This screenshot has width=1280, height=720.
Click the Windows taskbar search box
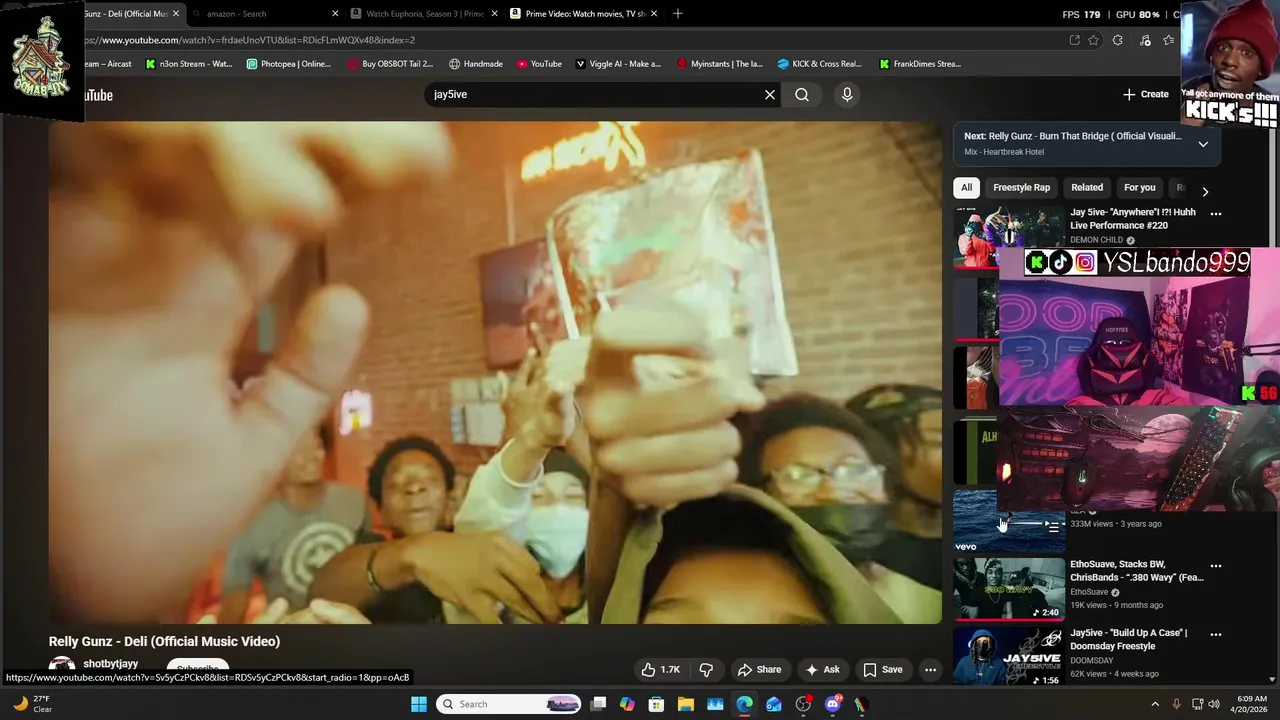click(x=510, y=704)
